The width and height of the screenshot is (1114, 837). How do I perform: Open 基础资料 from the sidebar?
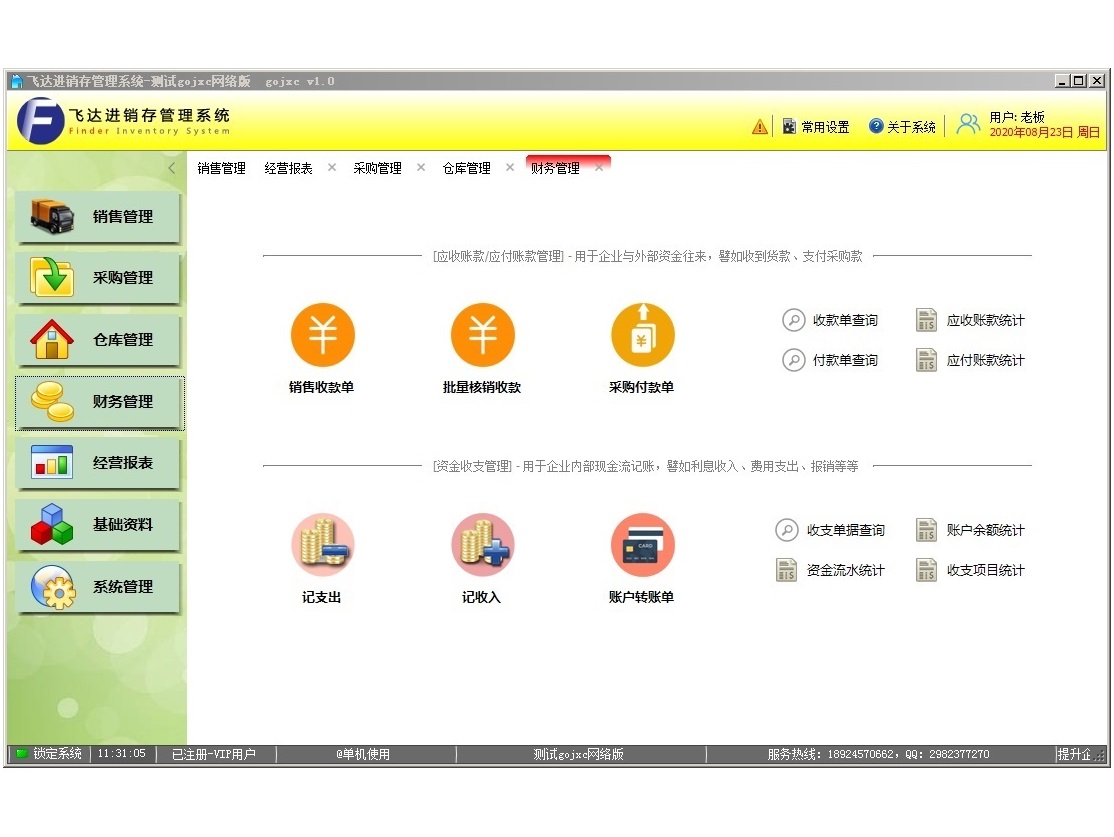tap(99, 525)
